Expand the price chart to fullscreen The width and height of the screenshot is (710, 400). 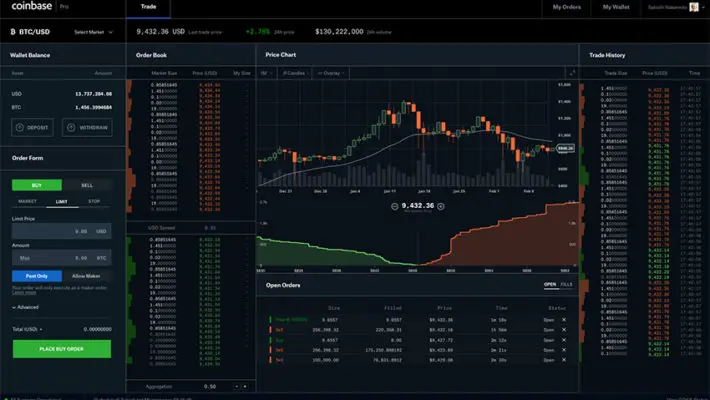572,73
